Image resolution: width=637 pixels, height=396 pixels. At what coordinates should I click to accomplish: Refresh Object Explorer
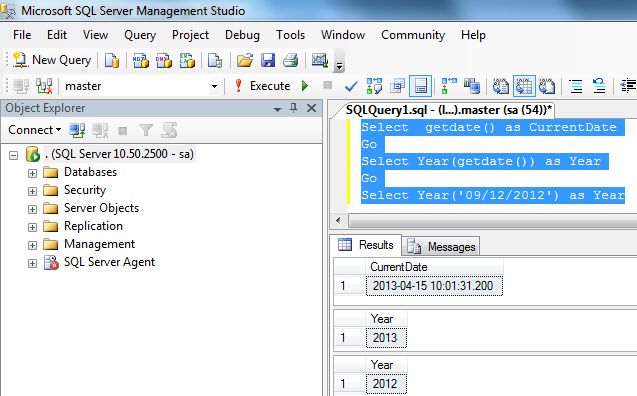[x=169, y=130]
